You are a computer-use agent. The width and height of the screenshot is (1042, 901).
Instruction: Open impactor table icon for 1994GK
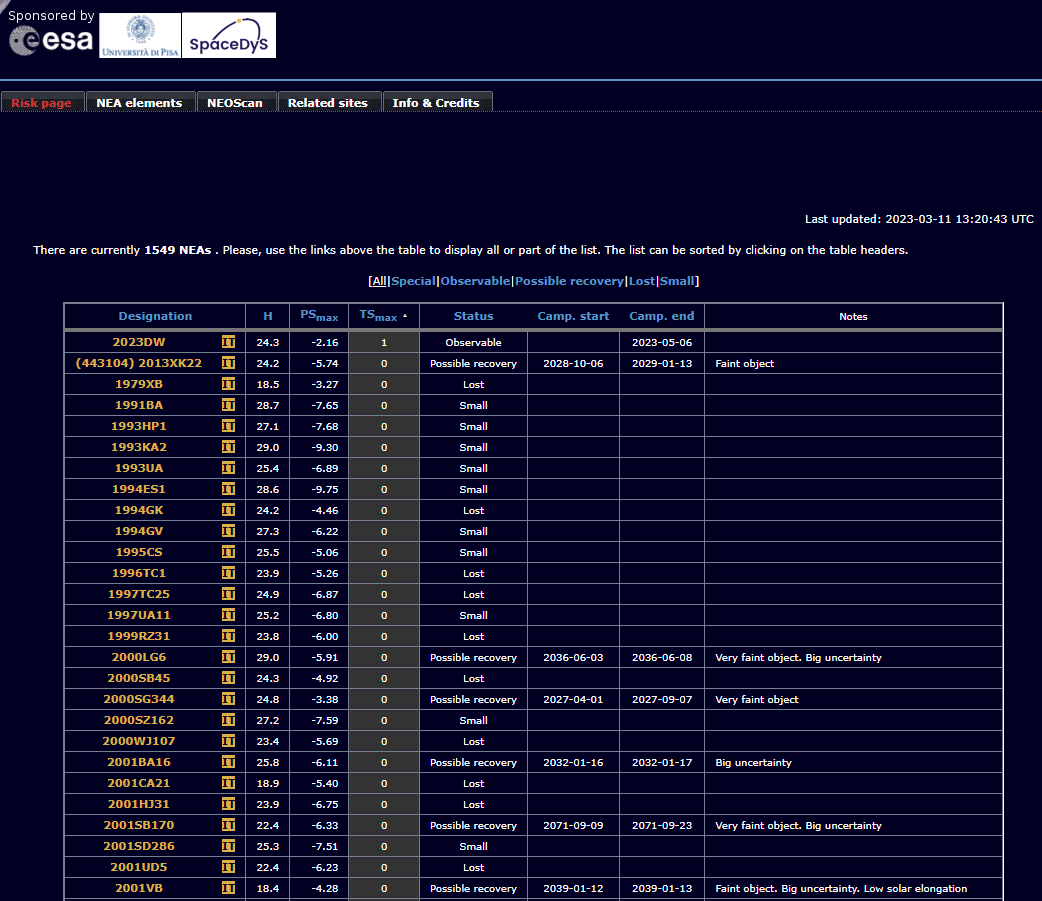point(229,510)
